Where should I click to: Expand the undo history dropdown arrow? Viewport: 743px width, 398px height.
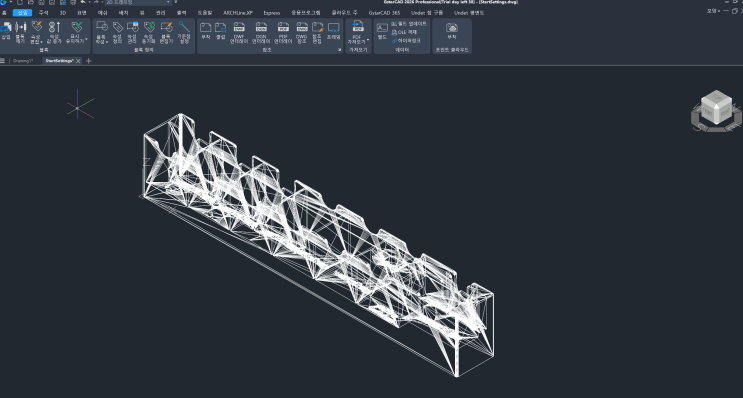point(89,2)
